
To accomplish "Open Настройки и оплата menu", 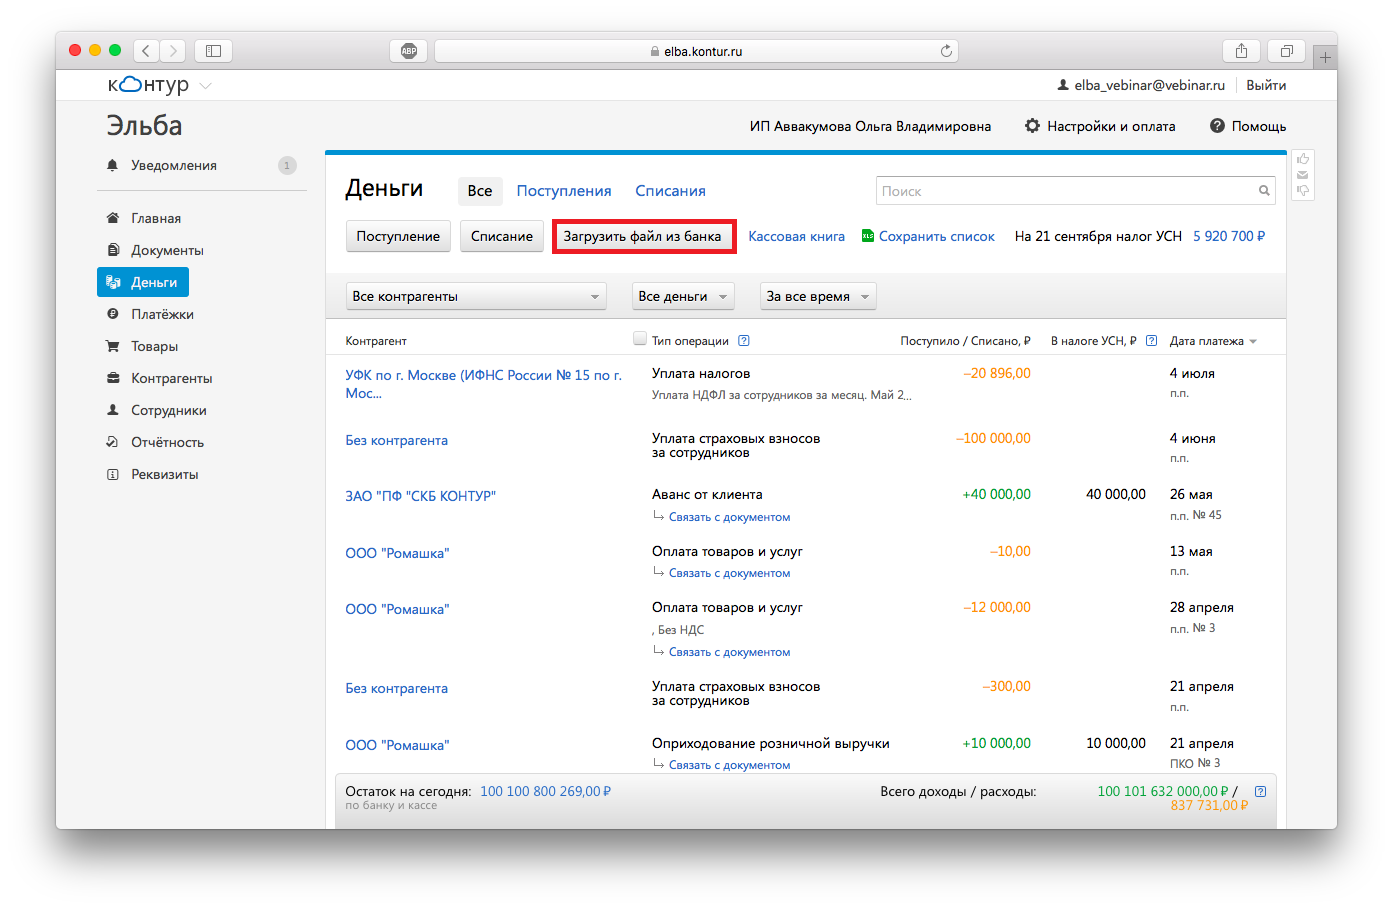I will pyautogui.click(x=1100, y=126).
